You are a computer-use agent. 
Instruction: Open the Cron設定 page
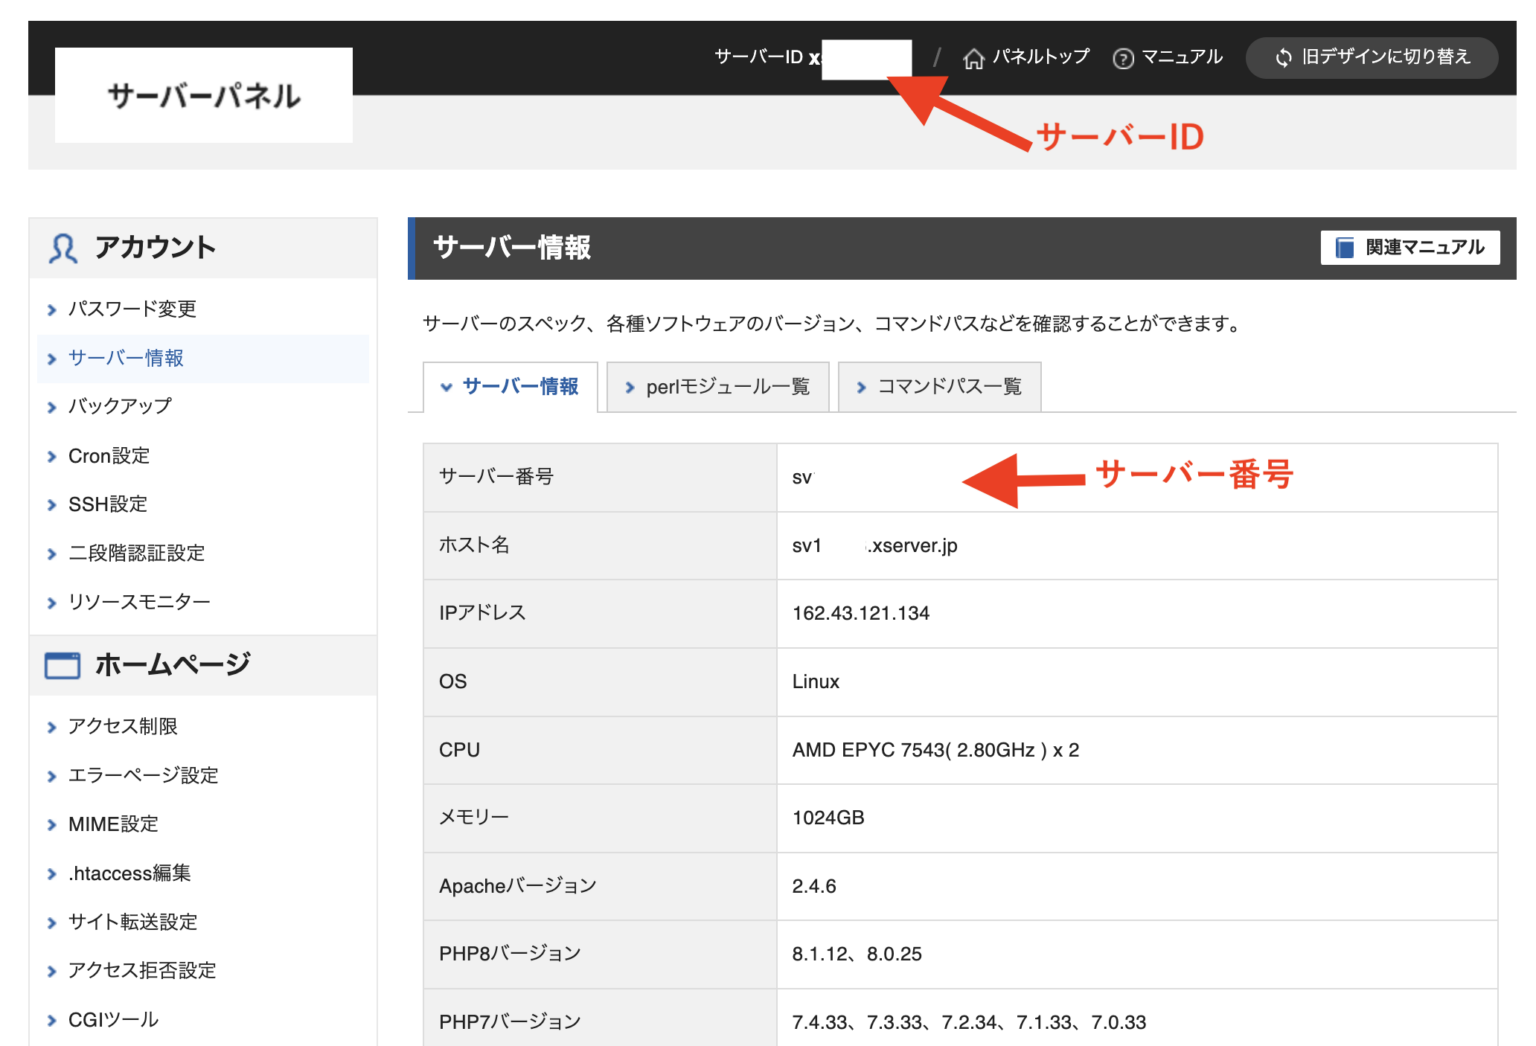[x=108, y=456]
